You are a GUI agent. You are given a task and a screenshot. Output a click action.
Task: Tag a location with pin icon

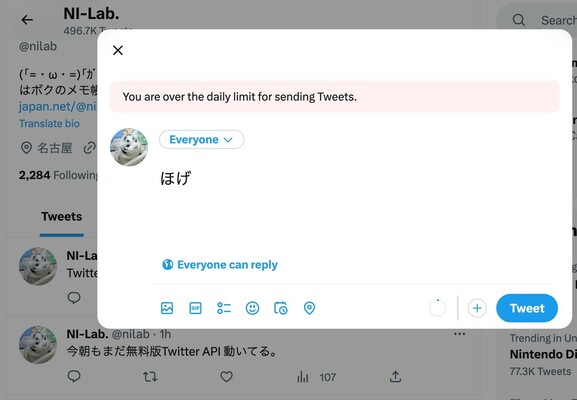click(x=309, y=308)
